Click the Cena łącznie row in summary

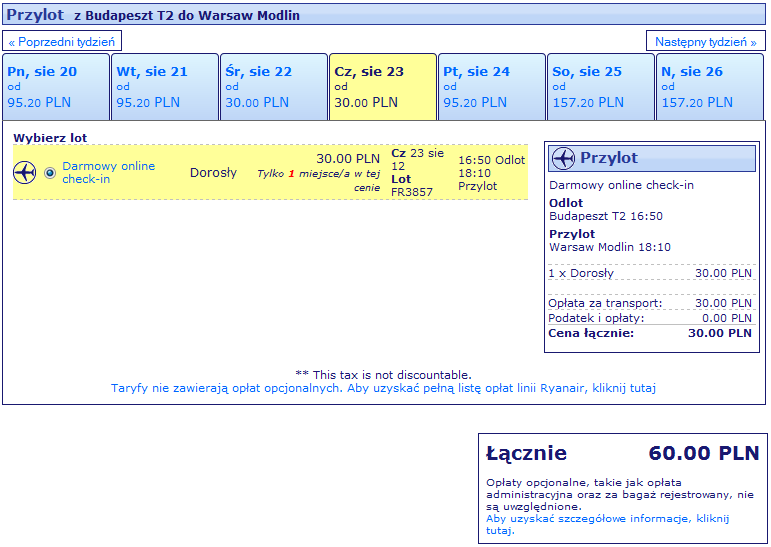(650, 333)
